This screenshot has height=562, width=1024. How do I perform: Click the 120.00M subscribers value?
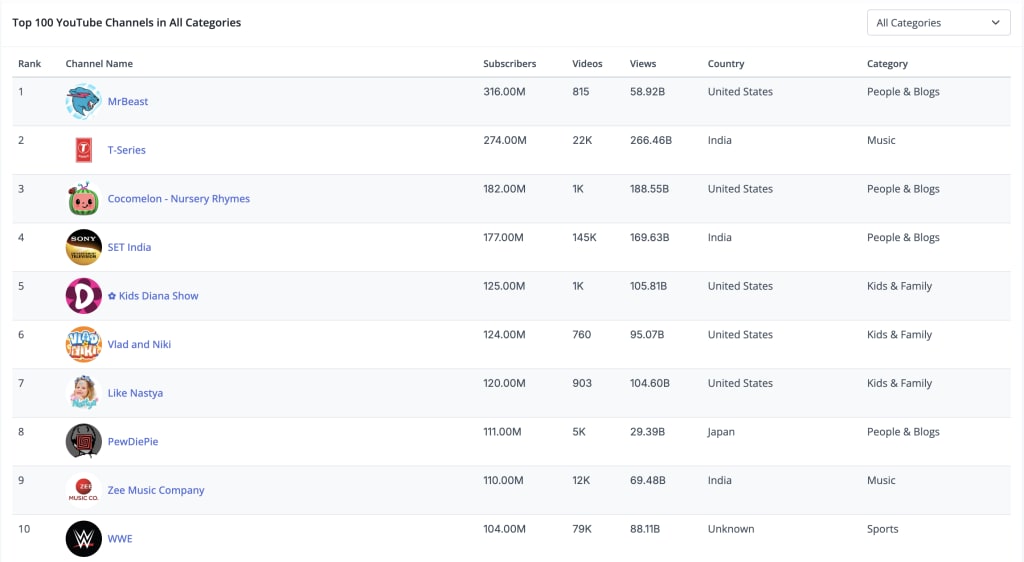click(504, 383)
